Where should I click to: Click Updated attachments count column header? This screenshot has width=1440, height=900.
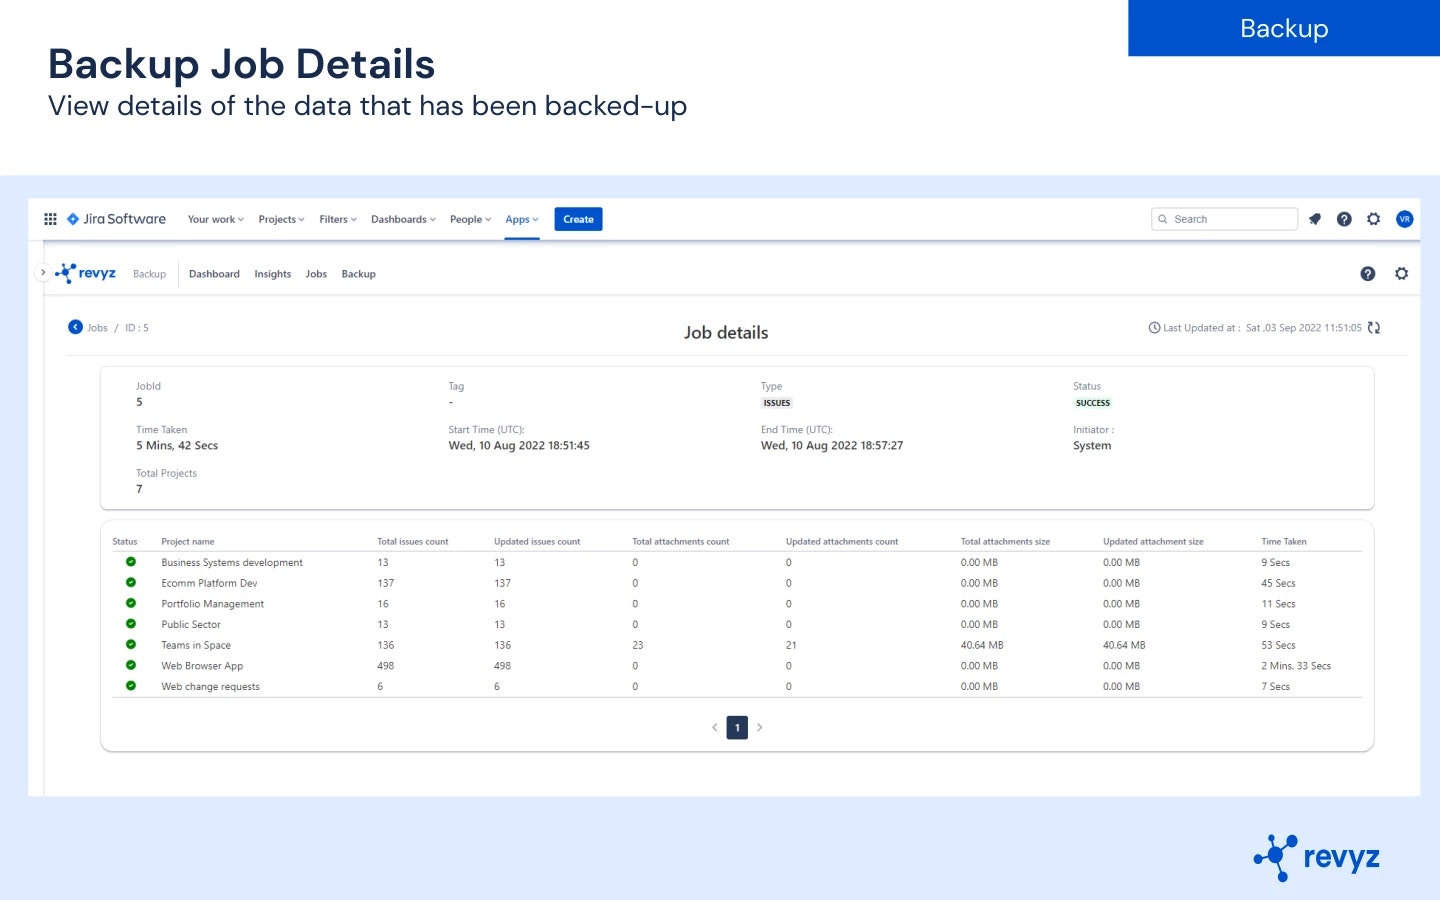pyautogui.click(x=842, y=541)
